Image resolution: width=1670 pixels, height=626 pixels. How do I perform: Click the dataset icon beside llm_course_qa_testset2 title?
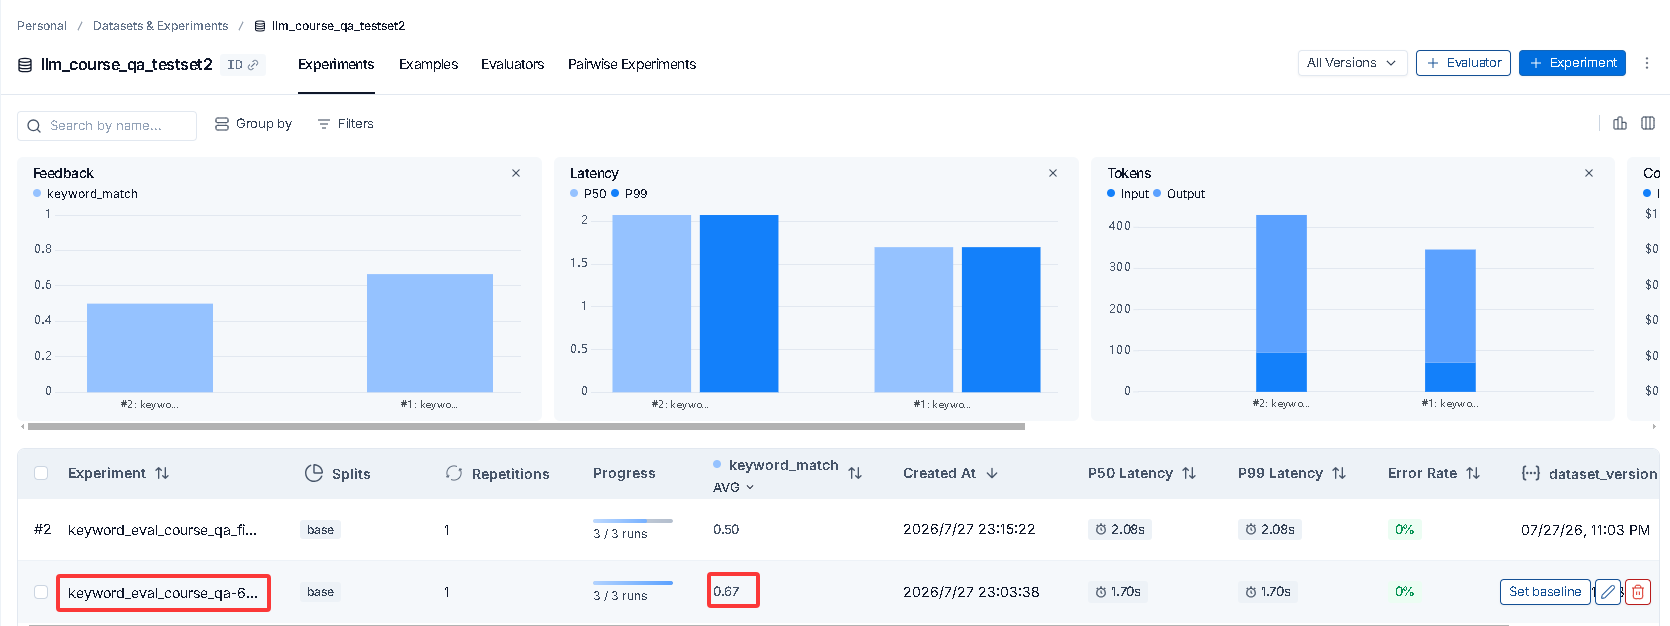[25, 65]
